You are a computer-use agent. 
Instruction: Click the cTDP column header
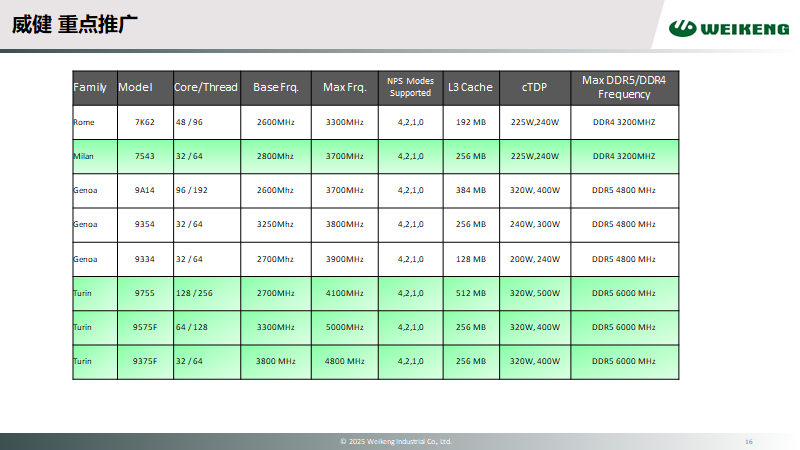click(x=535, y=88)
